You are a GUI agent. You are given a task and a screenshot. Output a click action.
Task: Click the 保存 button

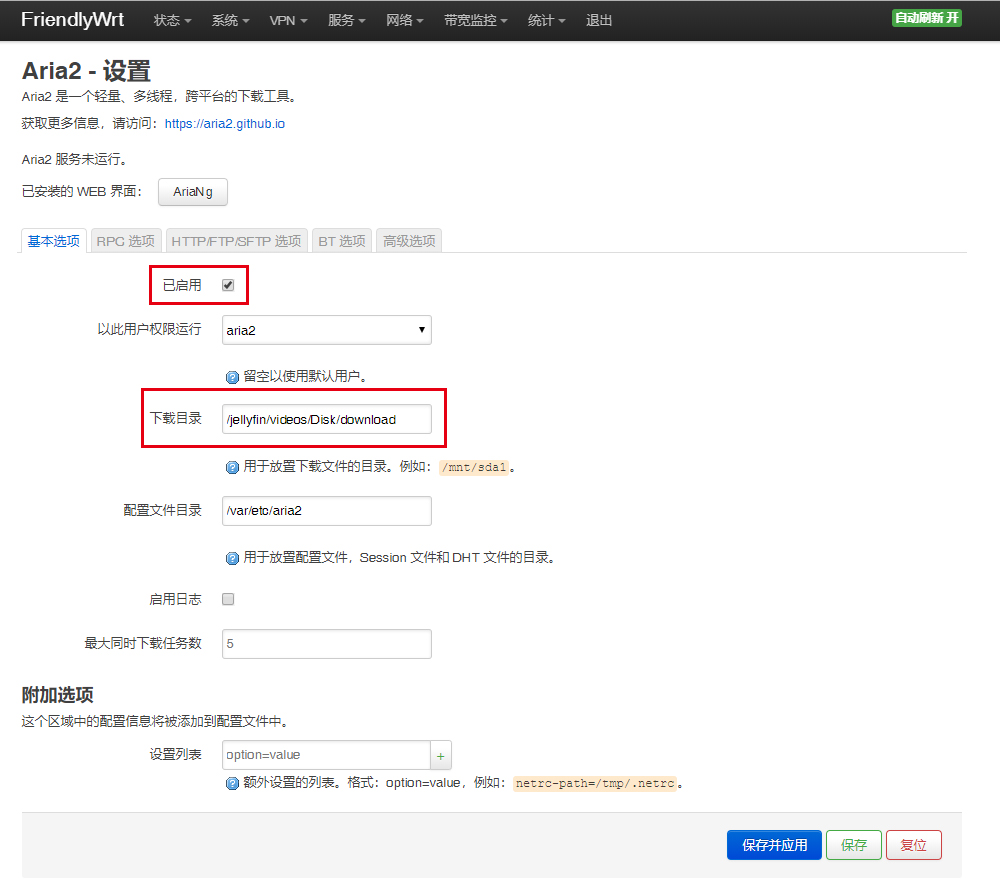(x=853, y=845)
